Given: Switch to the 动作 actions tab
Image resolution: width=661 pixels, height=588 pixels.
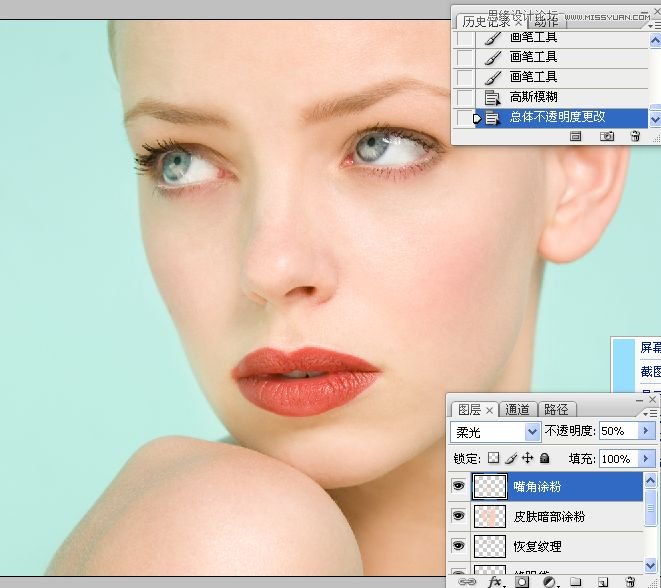Looking at the screenshot, I should (546, 21).
